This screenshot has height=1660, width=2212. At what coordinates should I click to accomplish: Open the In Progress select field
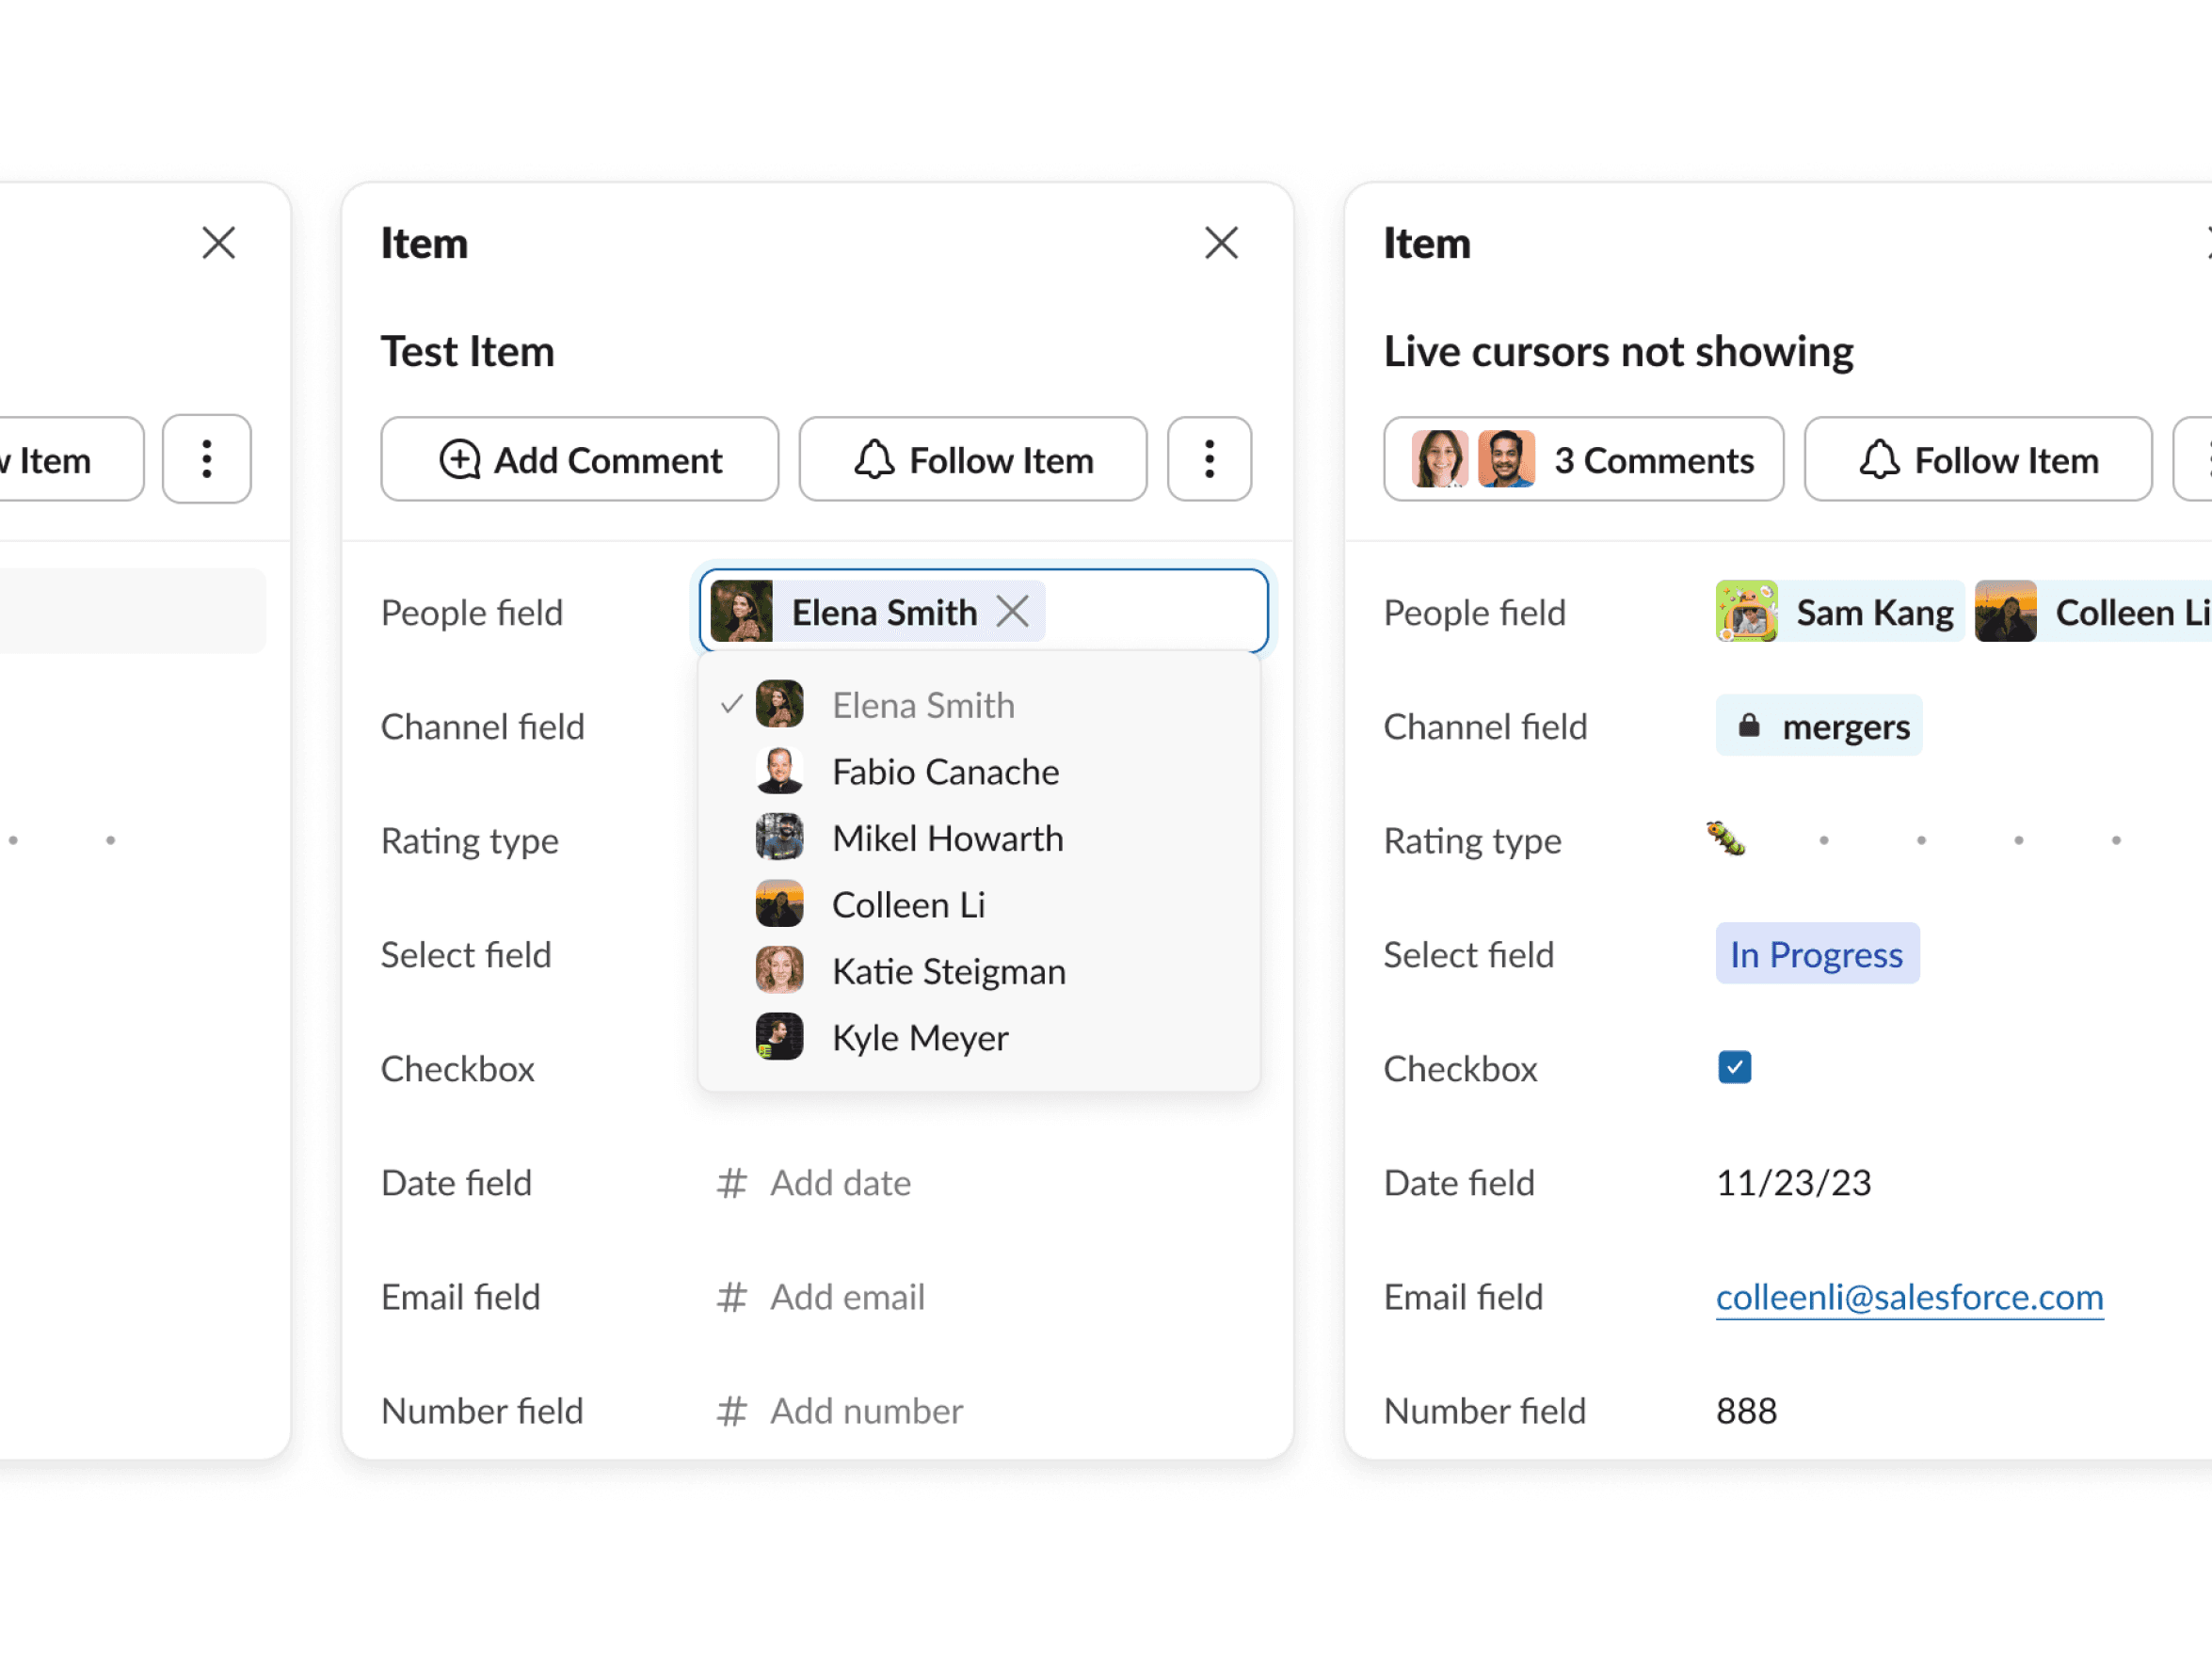coord(1816,954)
